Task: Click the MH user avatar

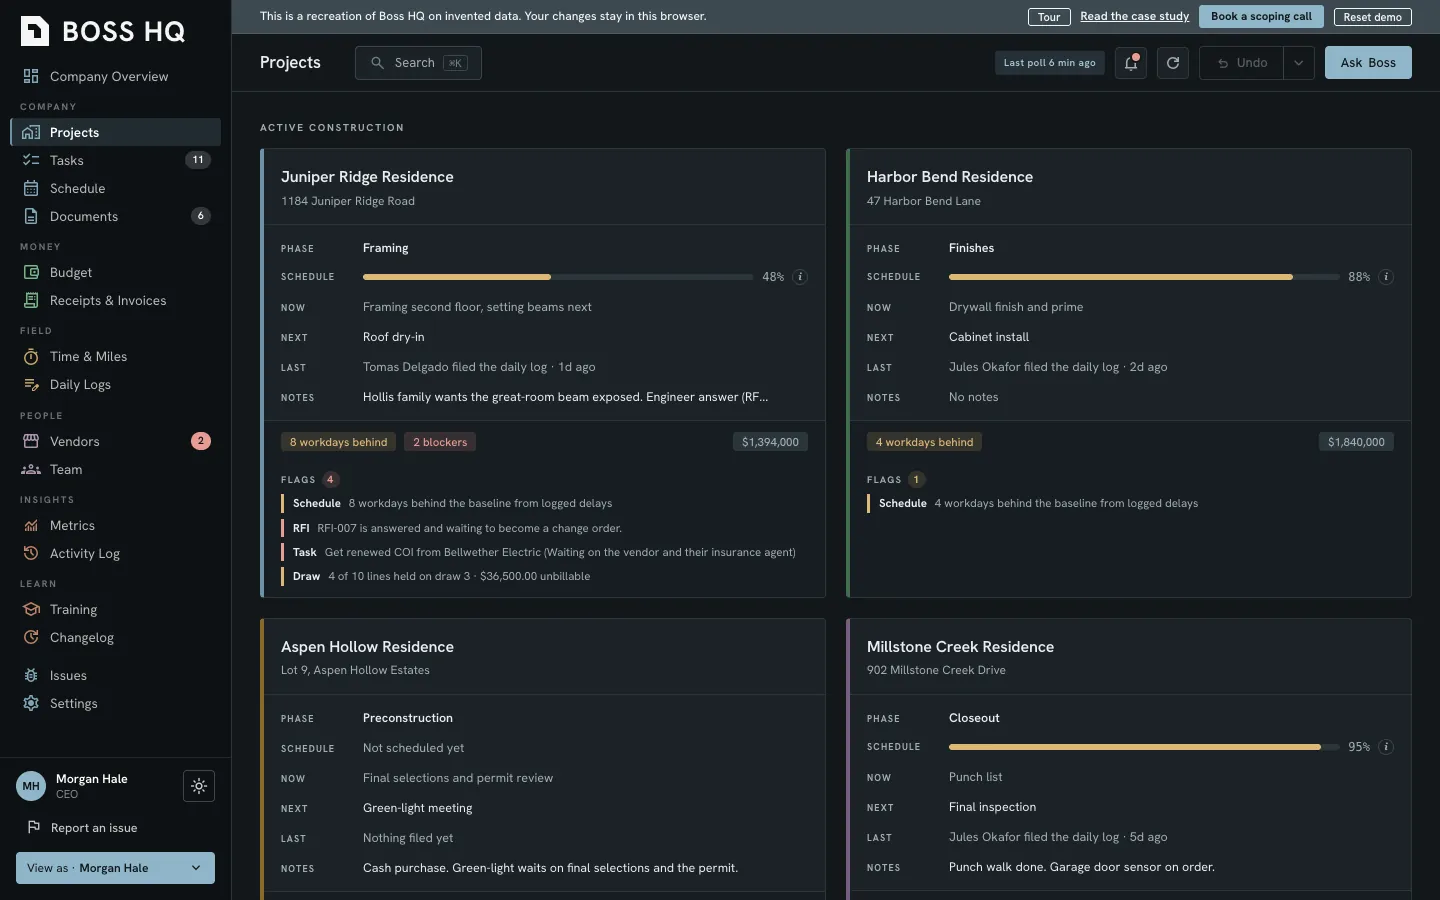Action: tap(31, 786)
